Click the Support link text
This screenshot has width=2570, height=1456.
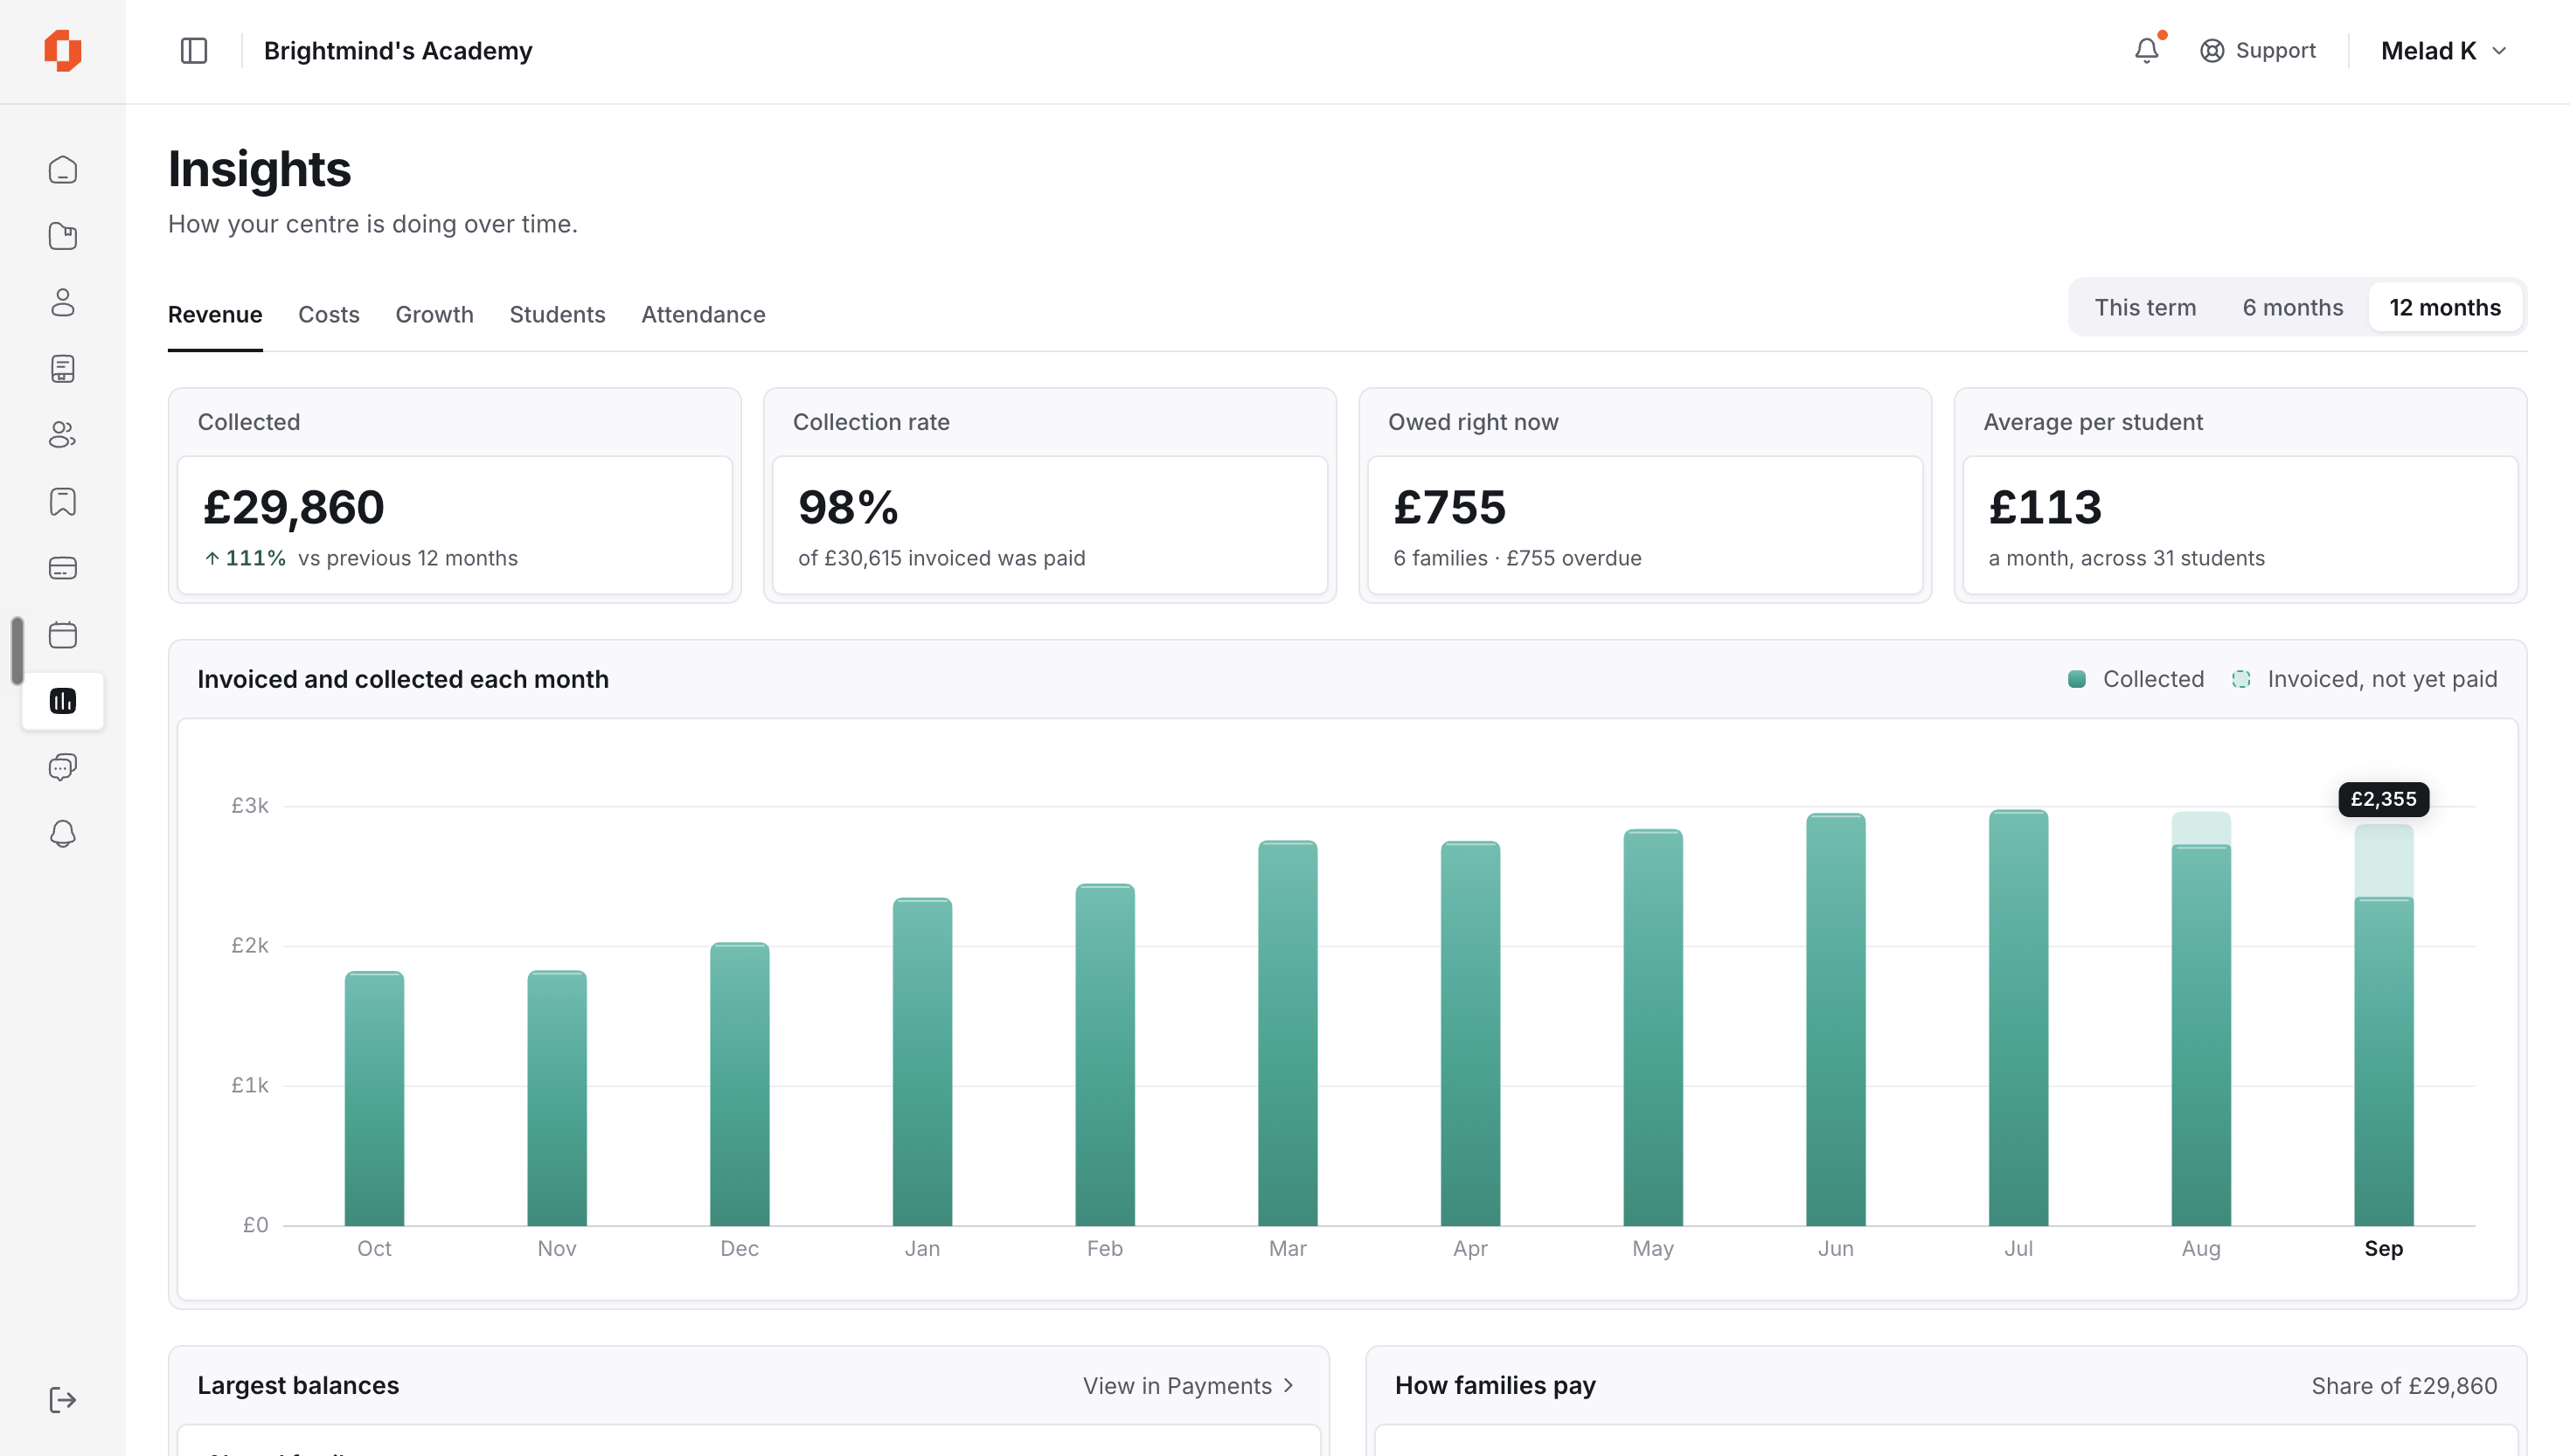click(x=2275, y=51)
